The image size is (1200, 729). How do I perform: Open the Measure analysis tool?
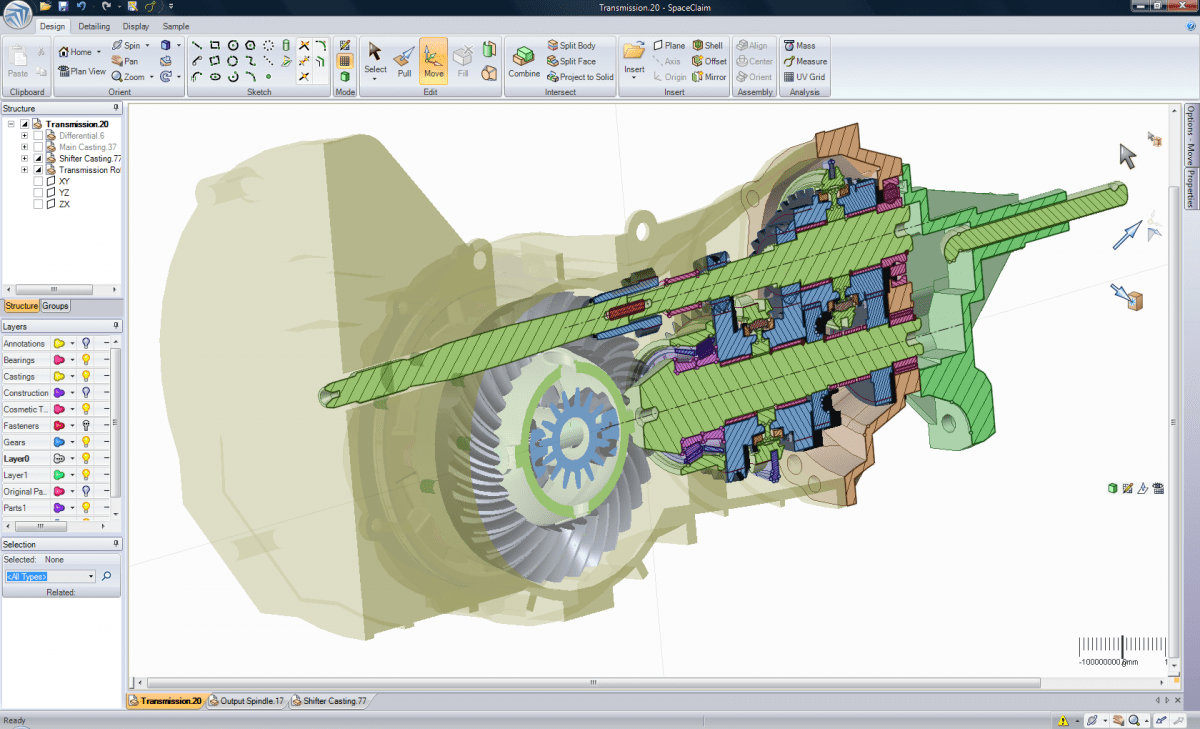pos(805,61)
